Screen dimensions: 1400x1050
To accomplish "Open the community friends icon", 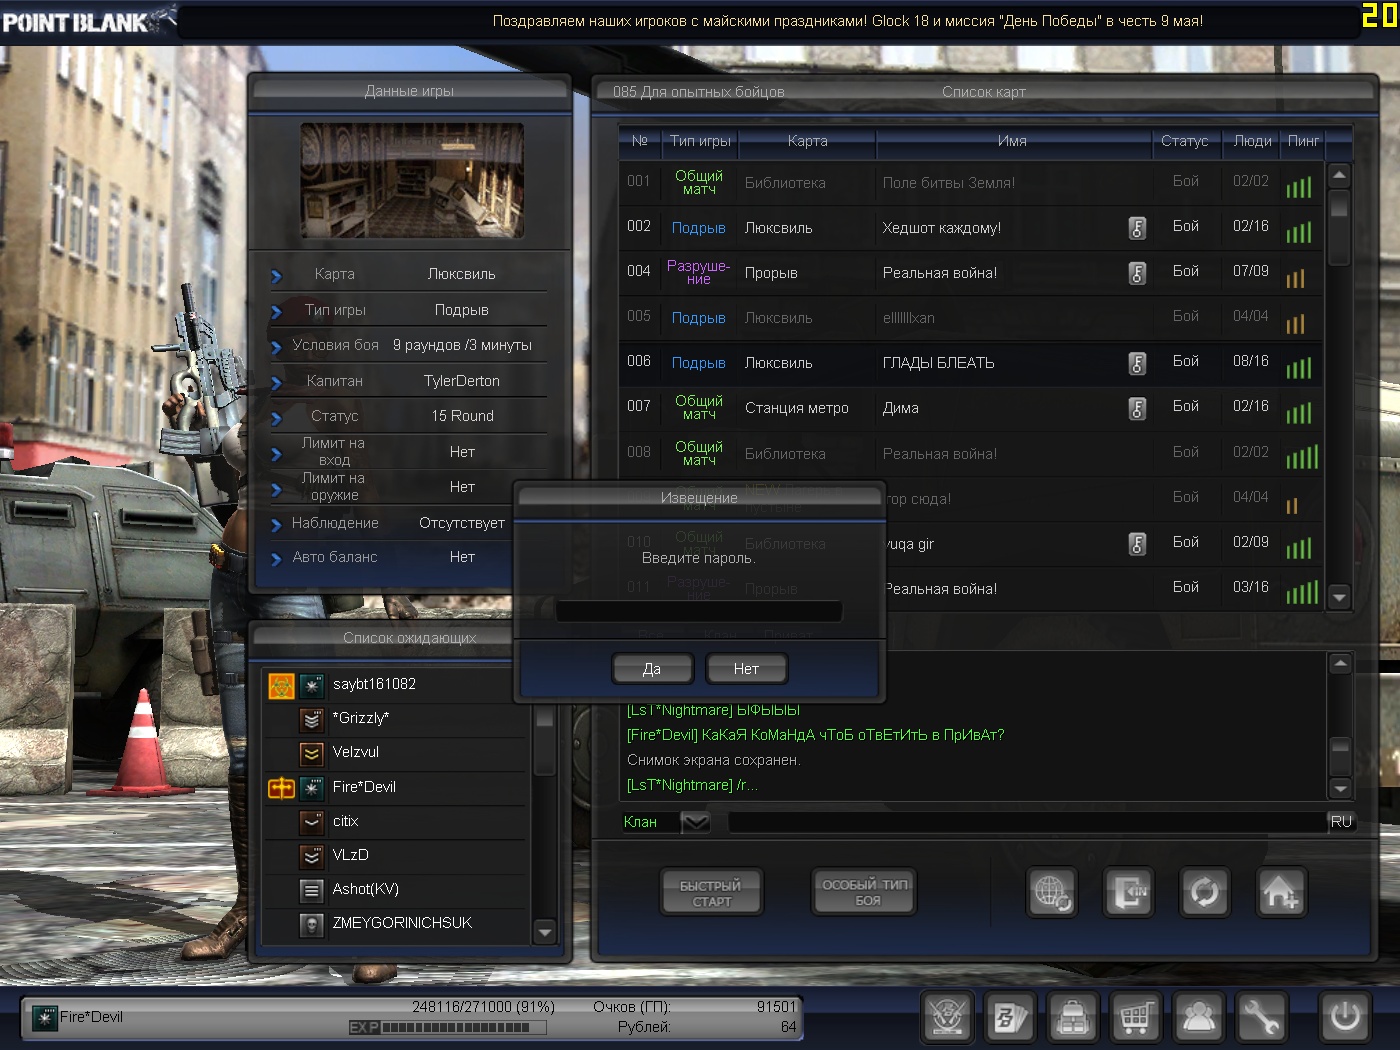I will coord(1198,1018).
